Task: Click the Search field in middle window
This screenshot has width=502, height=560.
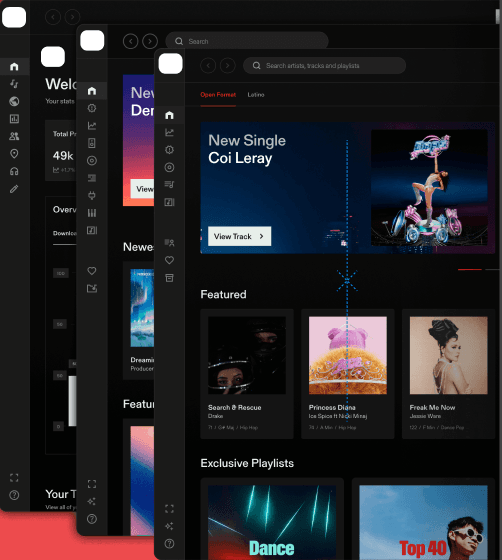Action: 247,41
